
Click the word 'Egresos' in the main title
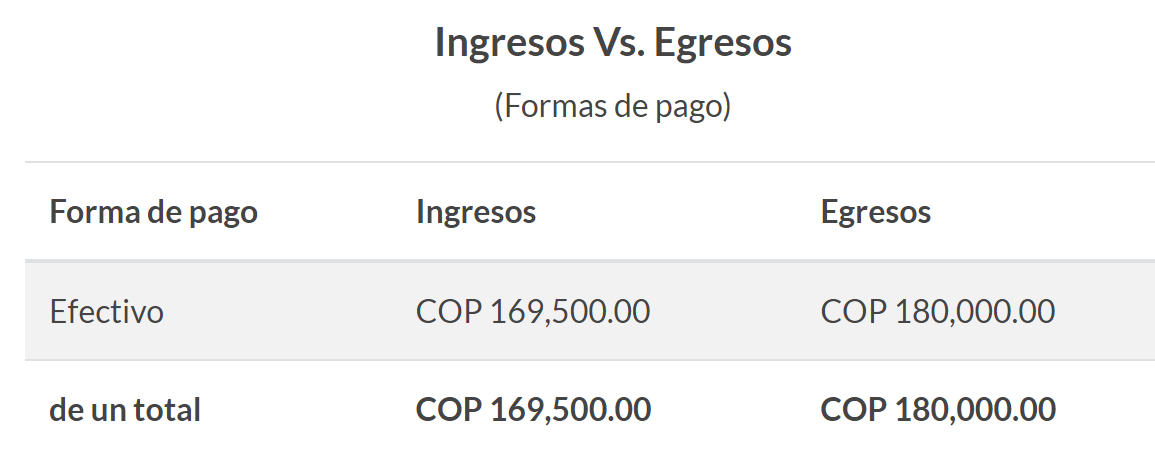723,44
